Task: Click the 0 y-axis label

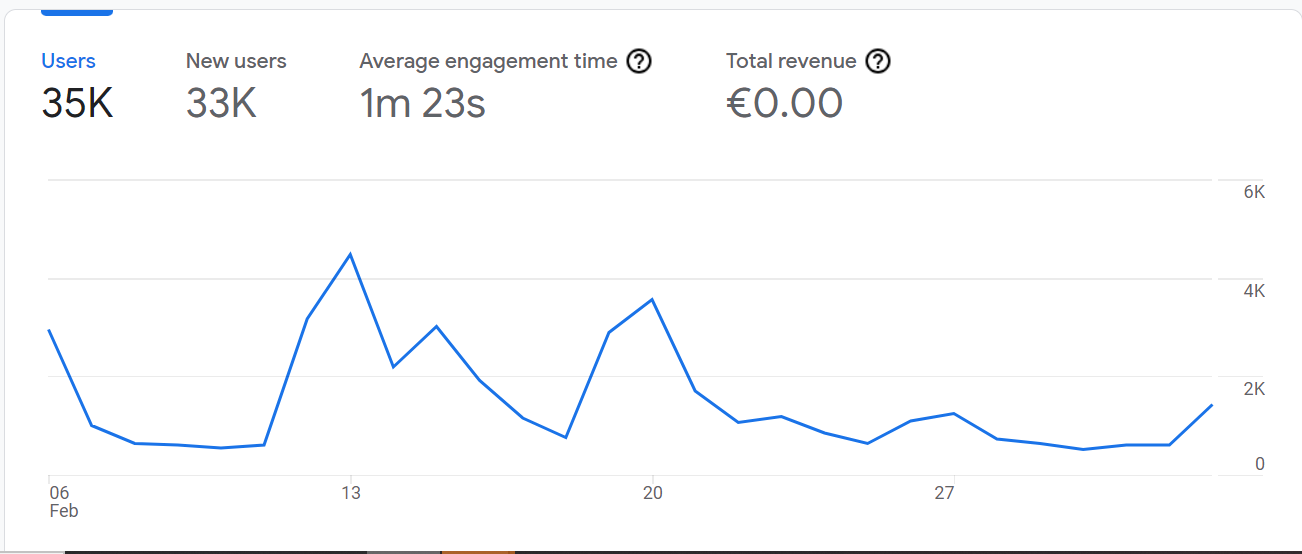Action: [1260, 464]
